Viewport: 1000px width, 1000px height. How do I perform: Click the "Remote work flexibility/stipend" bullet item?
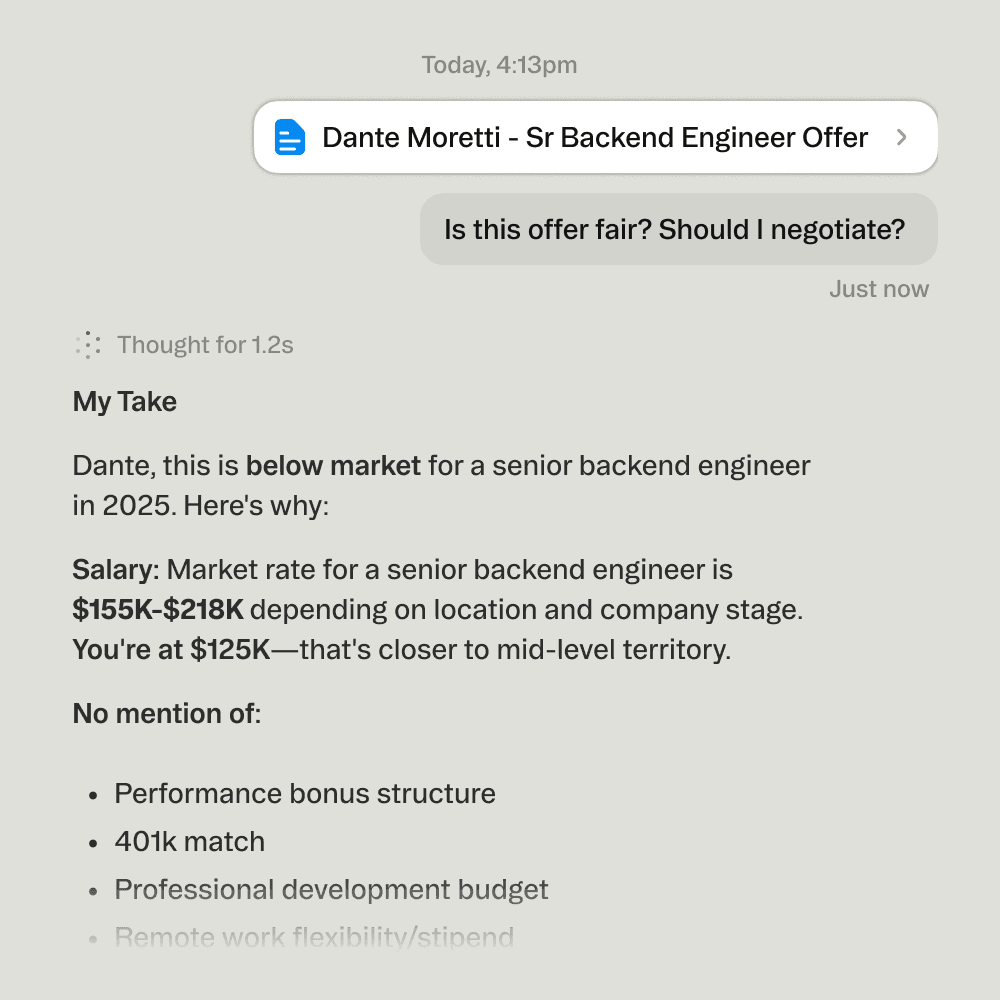tap(314, 938)
